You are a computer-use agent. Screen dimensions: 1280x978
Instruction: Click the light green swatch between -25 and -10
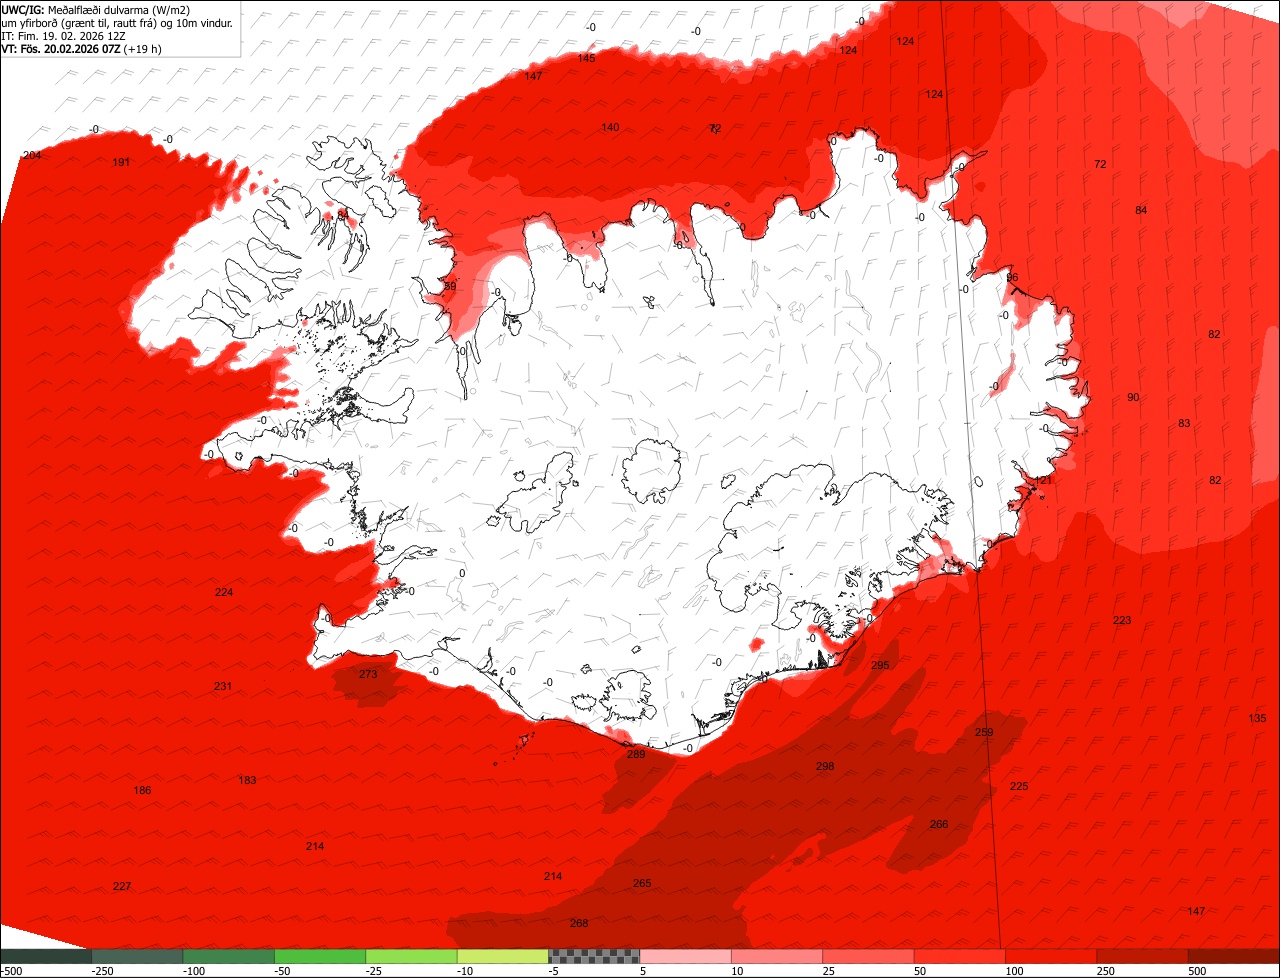pos(411,956)
